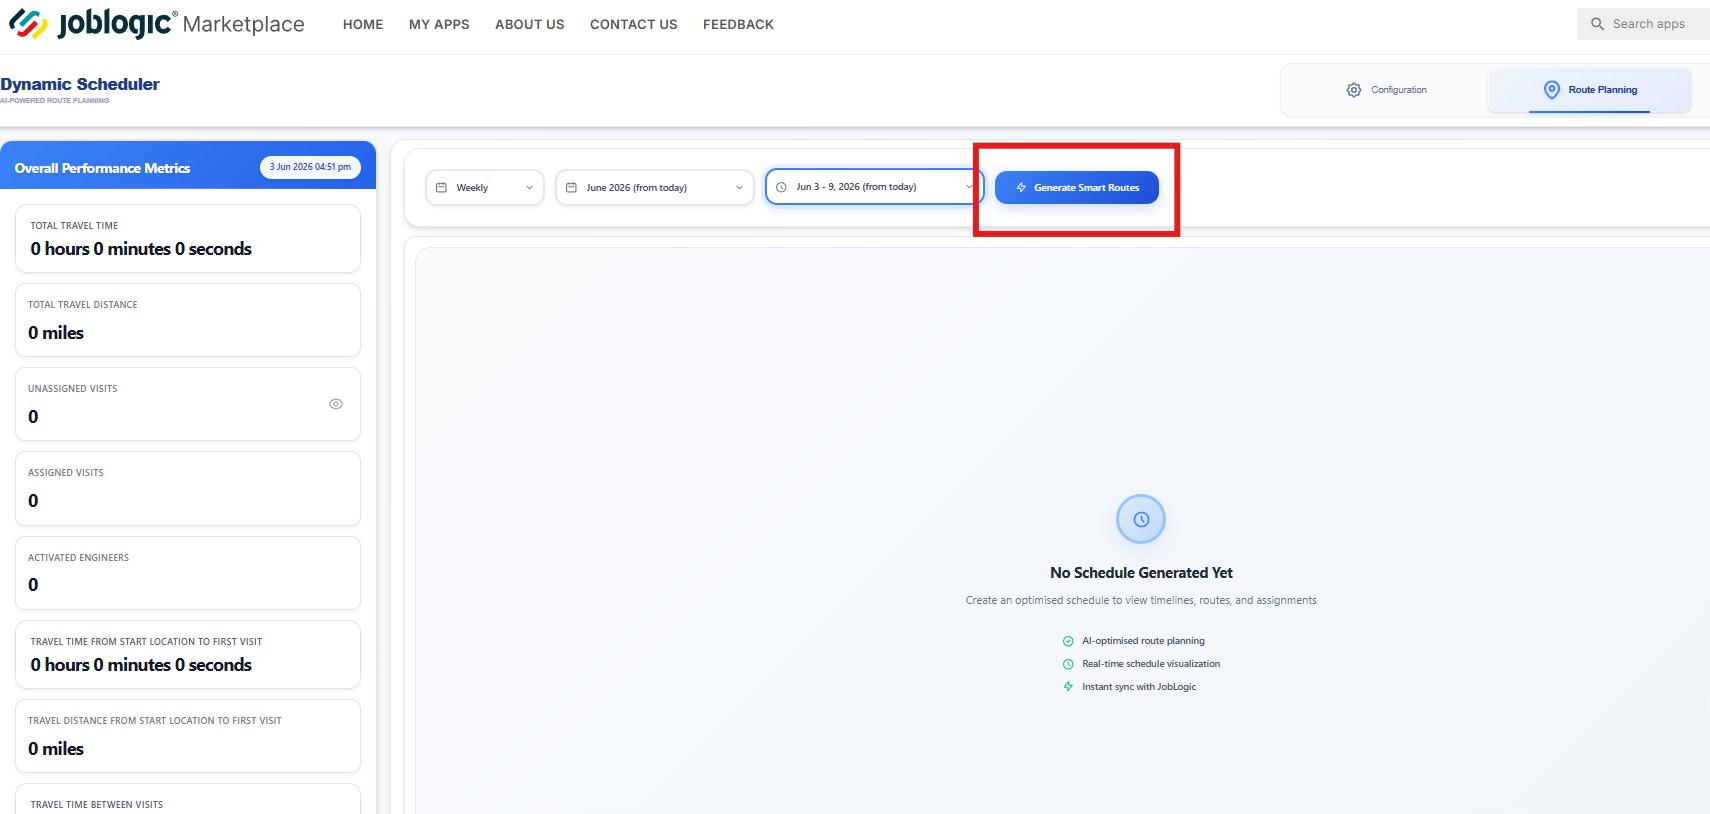The height and width of the screenshot is (814, 1710).
Task: Click the Joblogic Marketplace logo
Action: [156, 24]
